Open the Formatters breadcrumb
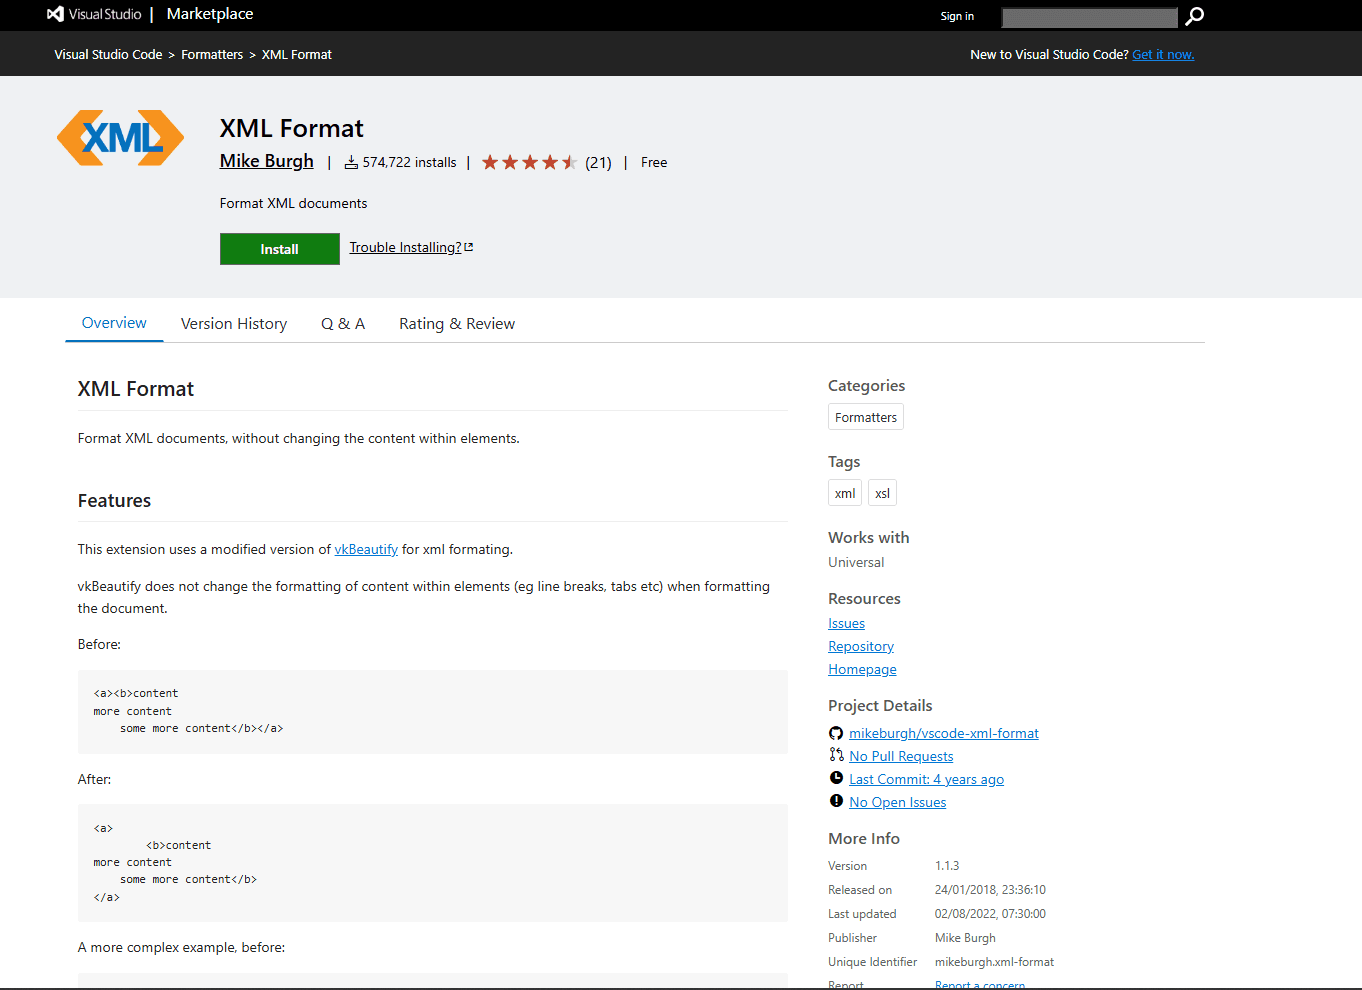This screenshot has height=990, width=1362. coord(212,54)
